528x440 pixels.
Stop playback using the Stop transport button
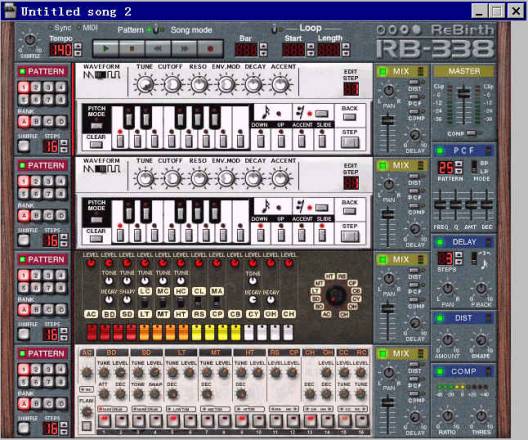(132, 48)
